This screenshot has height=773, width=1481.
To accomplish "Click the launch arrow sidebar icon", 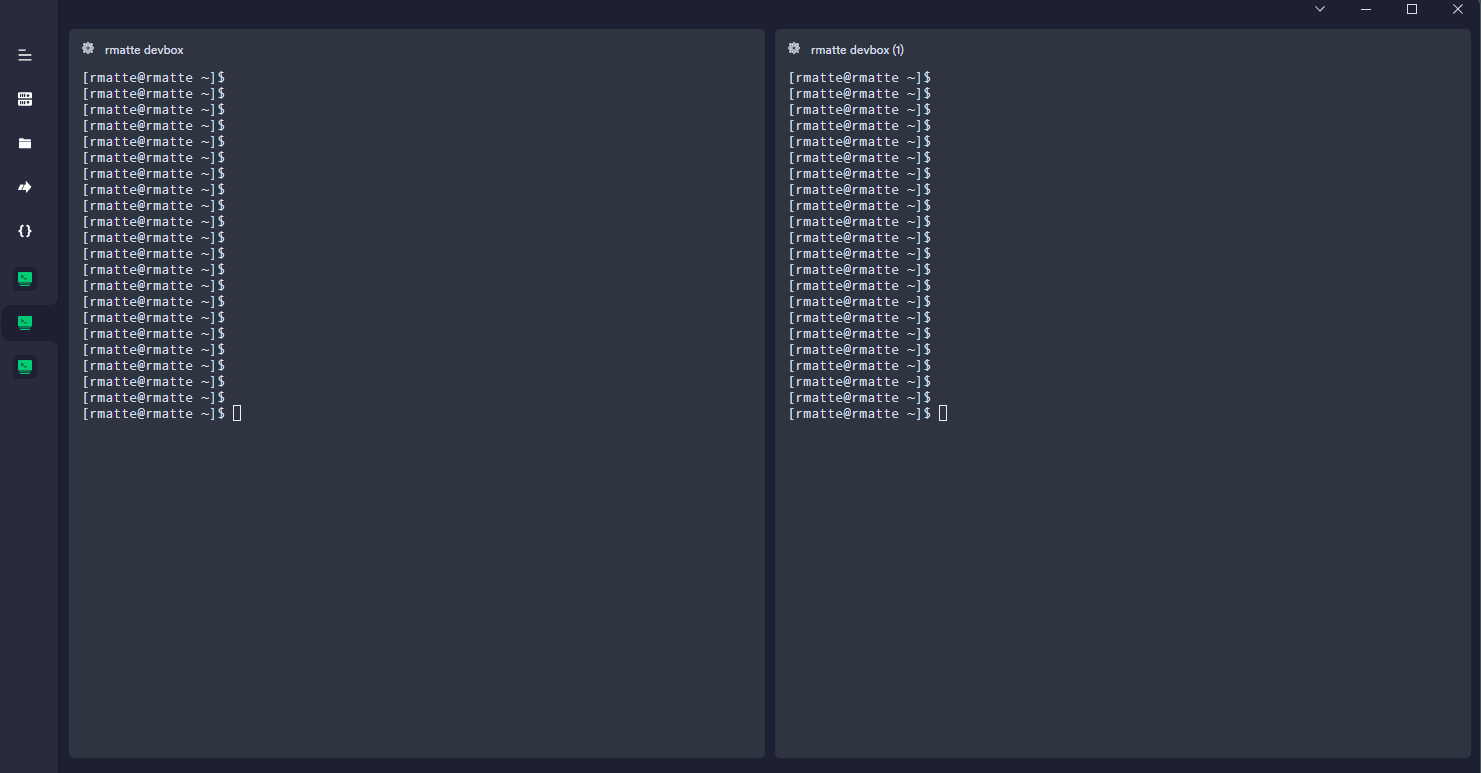I will (x=25, y=186).
